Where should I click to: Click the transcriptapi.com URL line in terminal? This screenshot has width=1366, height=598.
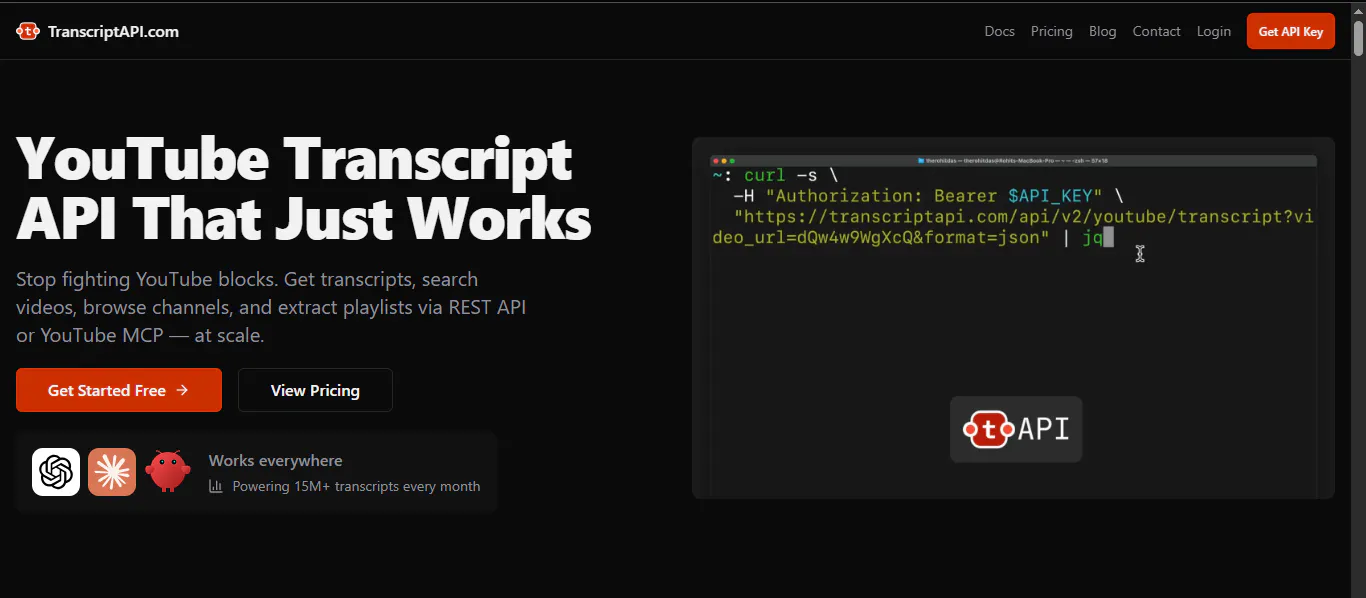(x=1012, y=227)
